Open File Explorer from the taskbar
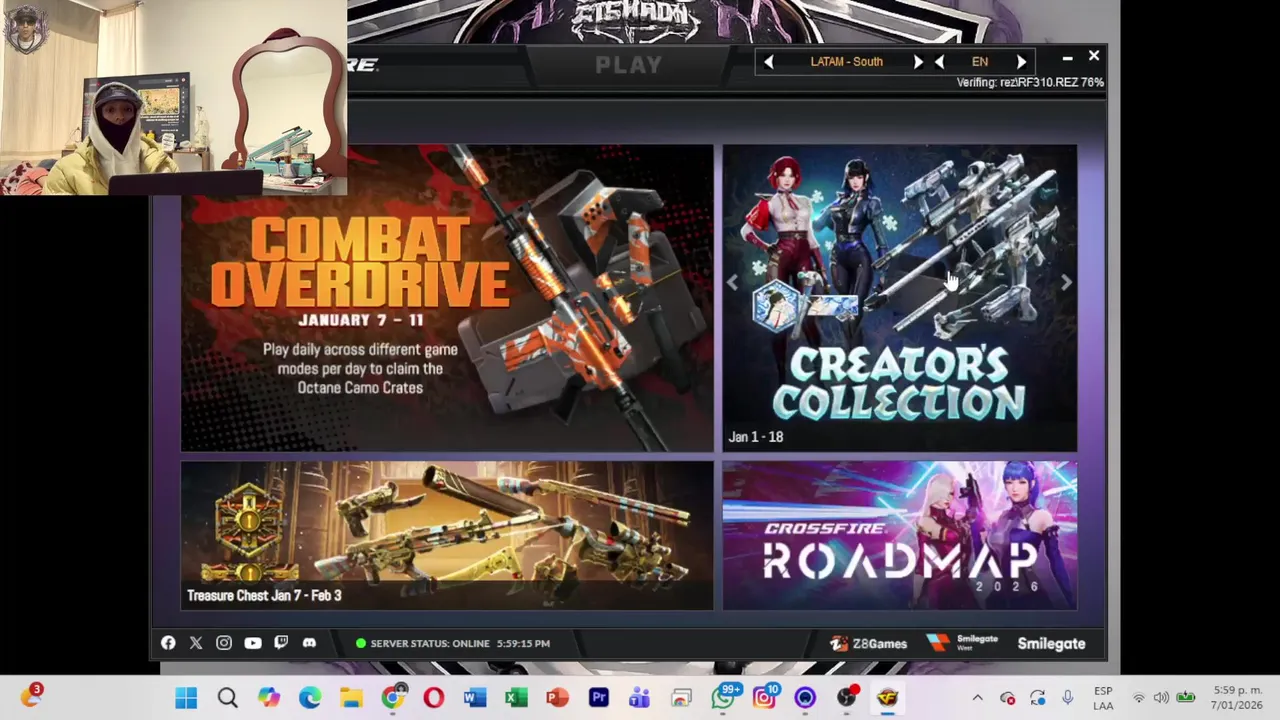The width and height of the screenshot is (1280, 720). tap(351, 698)
